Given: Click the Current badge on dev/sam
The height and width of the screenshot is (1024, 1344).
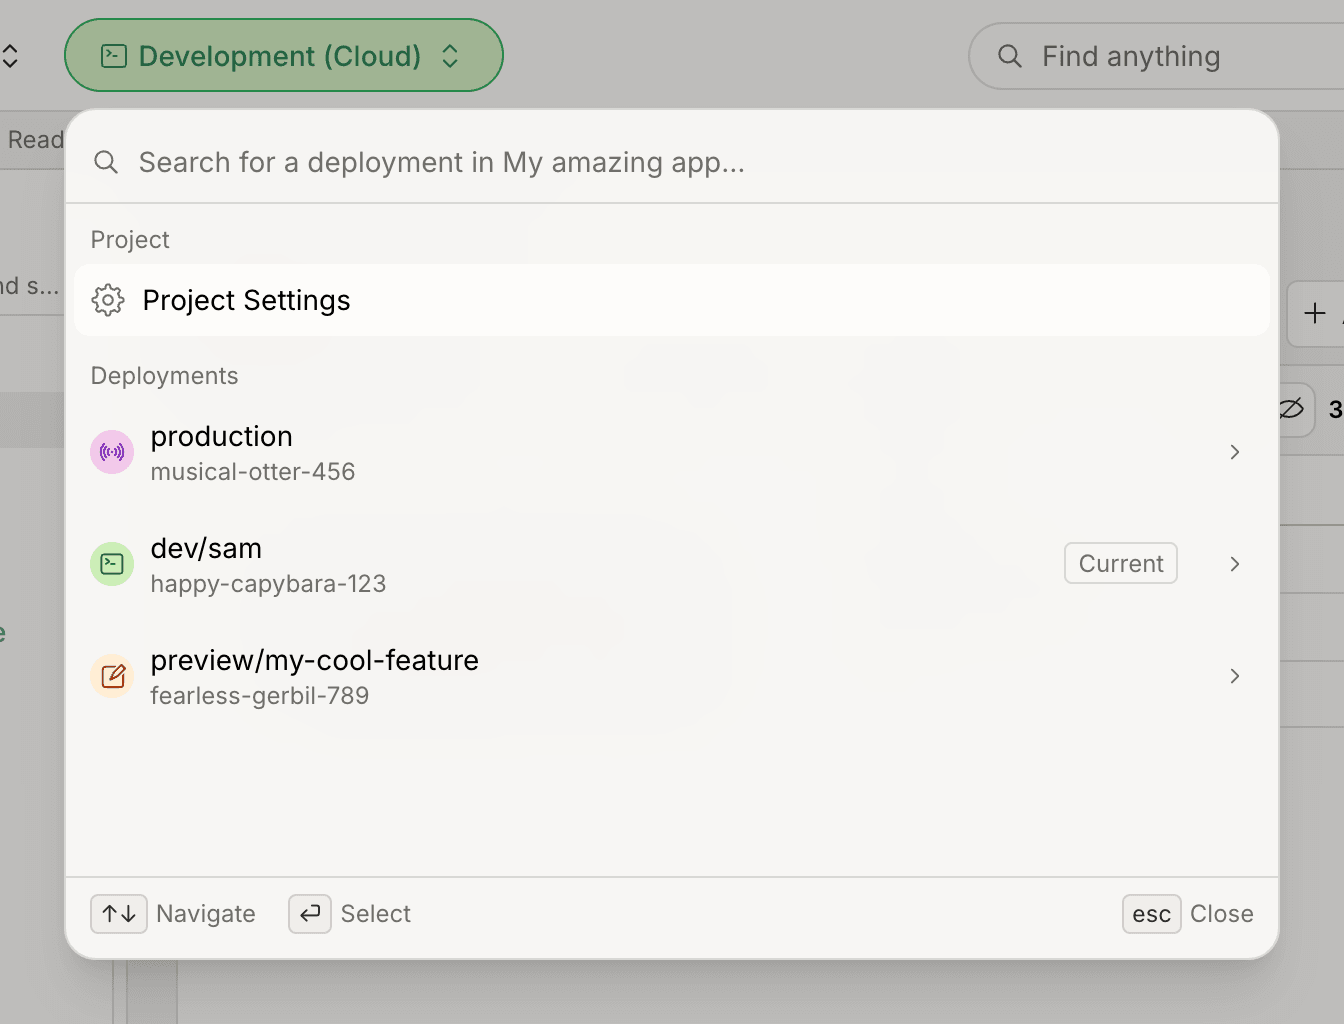Looking at the screenshot, I should coord(1121,563).
